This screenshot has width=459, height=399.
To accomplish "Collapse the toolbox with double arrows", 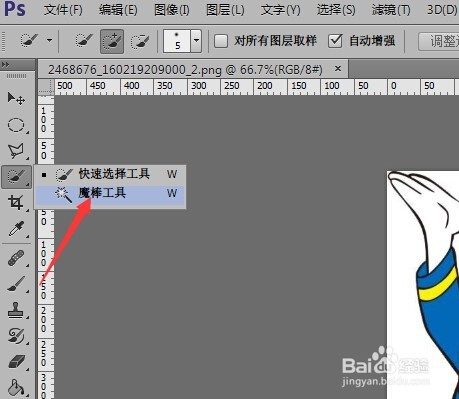I will [x=5, y=65].
